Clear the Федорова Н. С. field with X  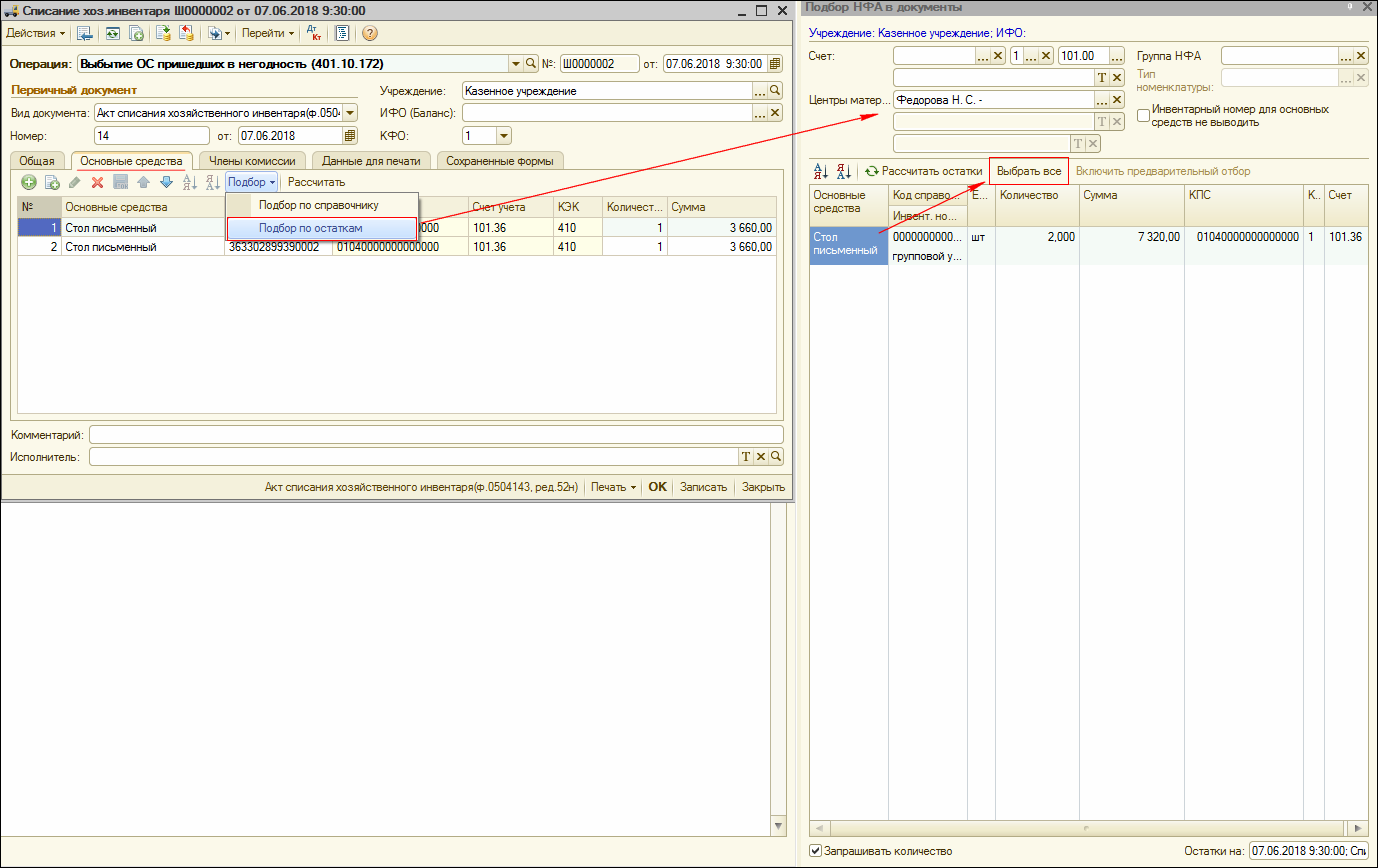coord(1117,100)
